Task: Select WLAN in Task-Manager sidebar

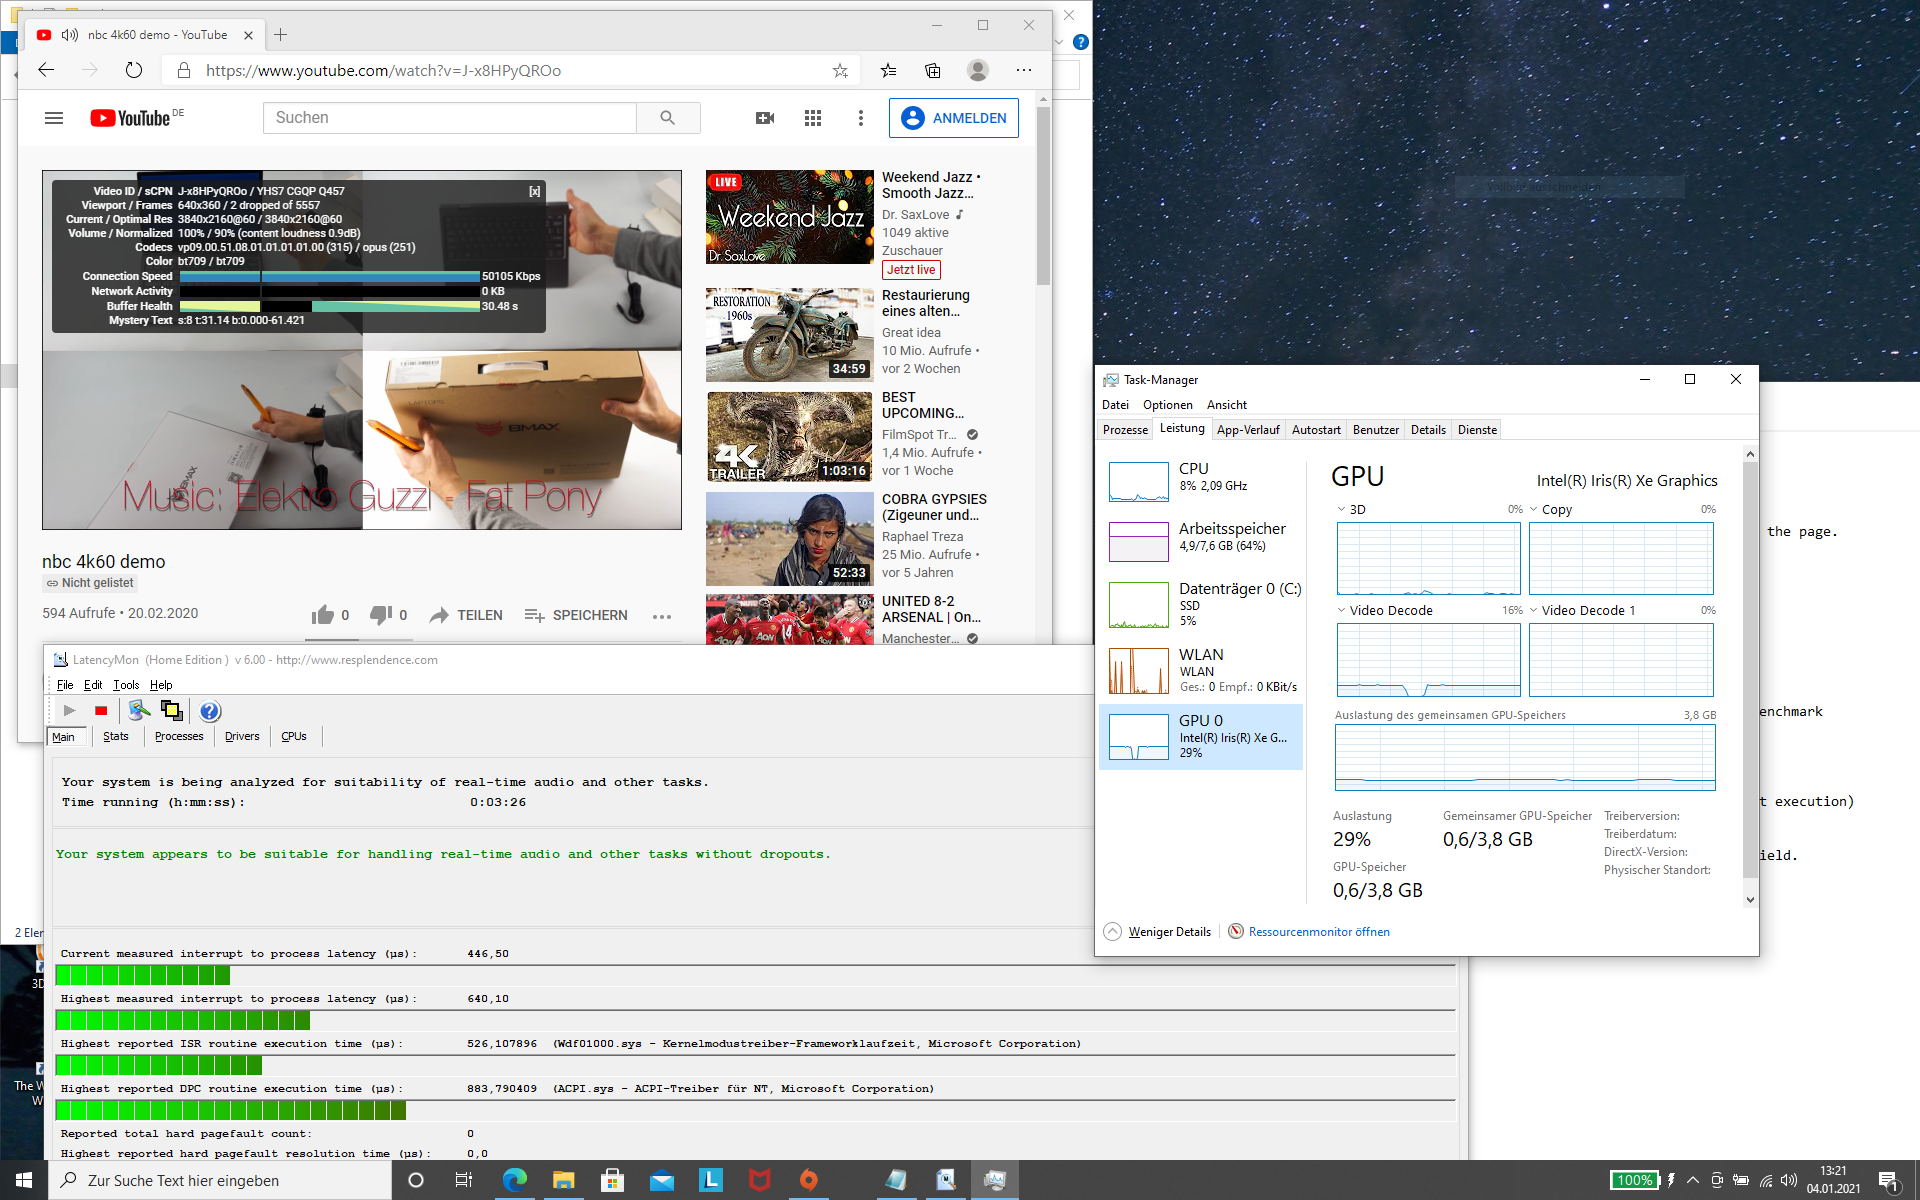Action: click(1201, 670)
